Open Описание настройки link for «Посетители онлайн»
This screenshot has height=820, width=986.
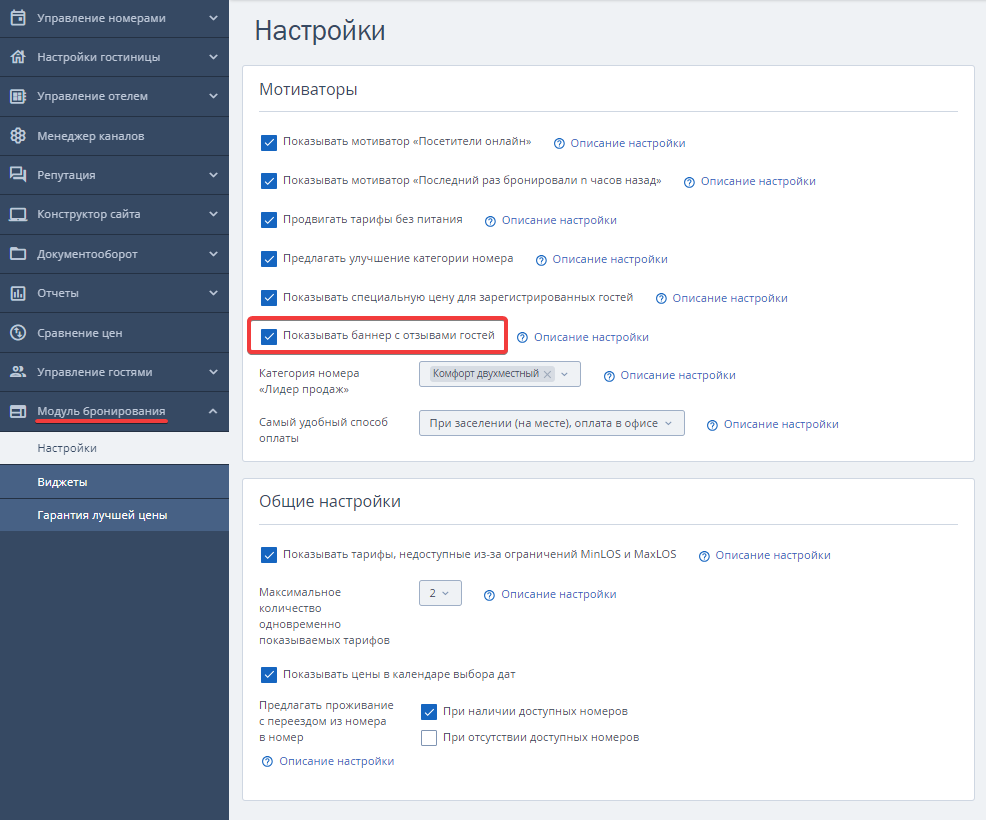click(628, 143)
